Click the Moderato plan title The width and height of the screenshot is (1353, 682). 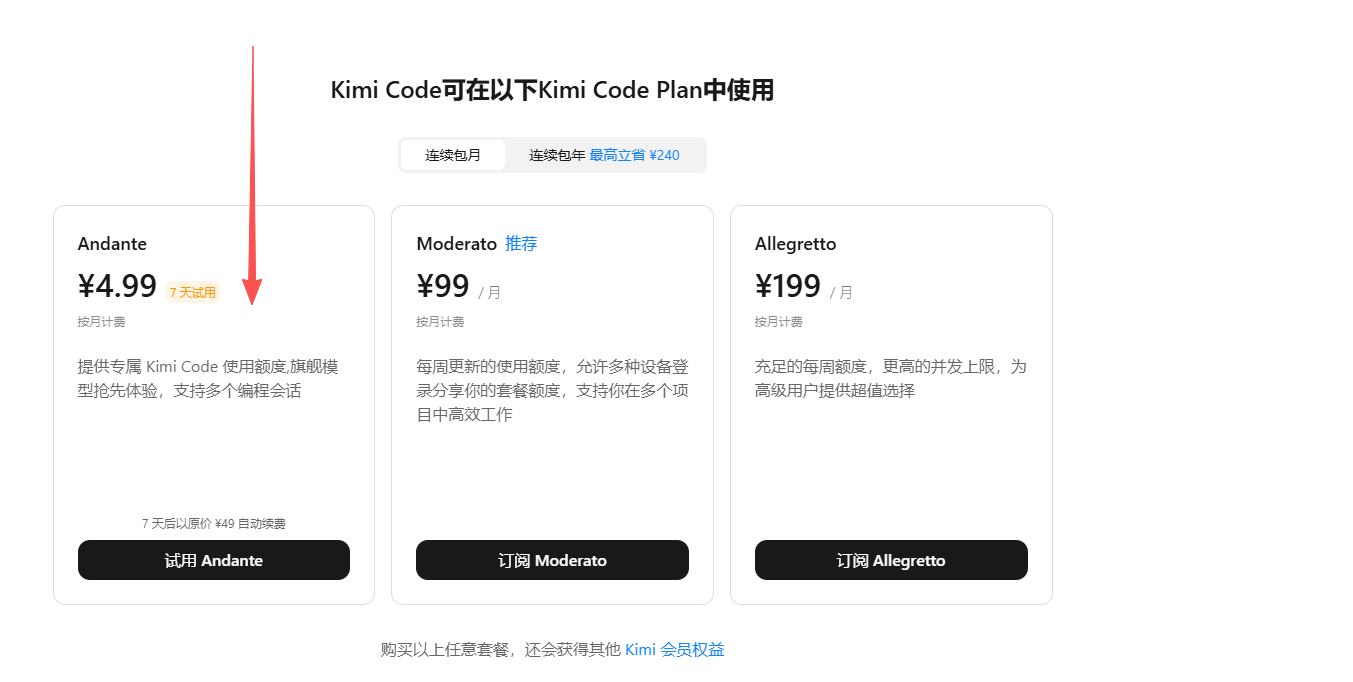tap(456, 244)
